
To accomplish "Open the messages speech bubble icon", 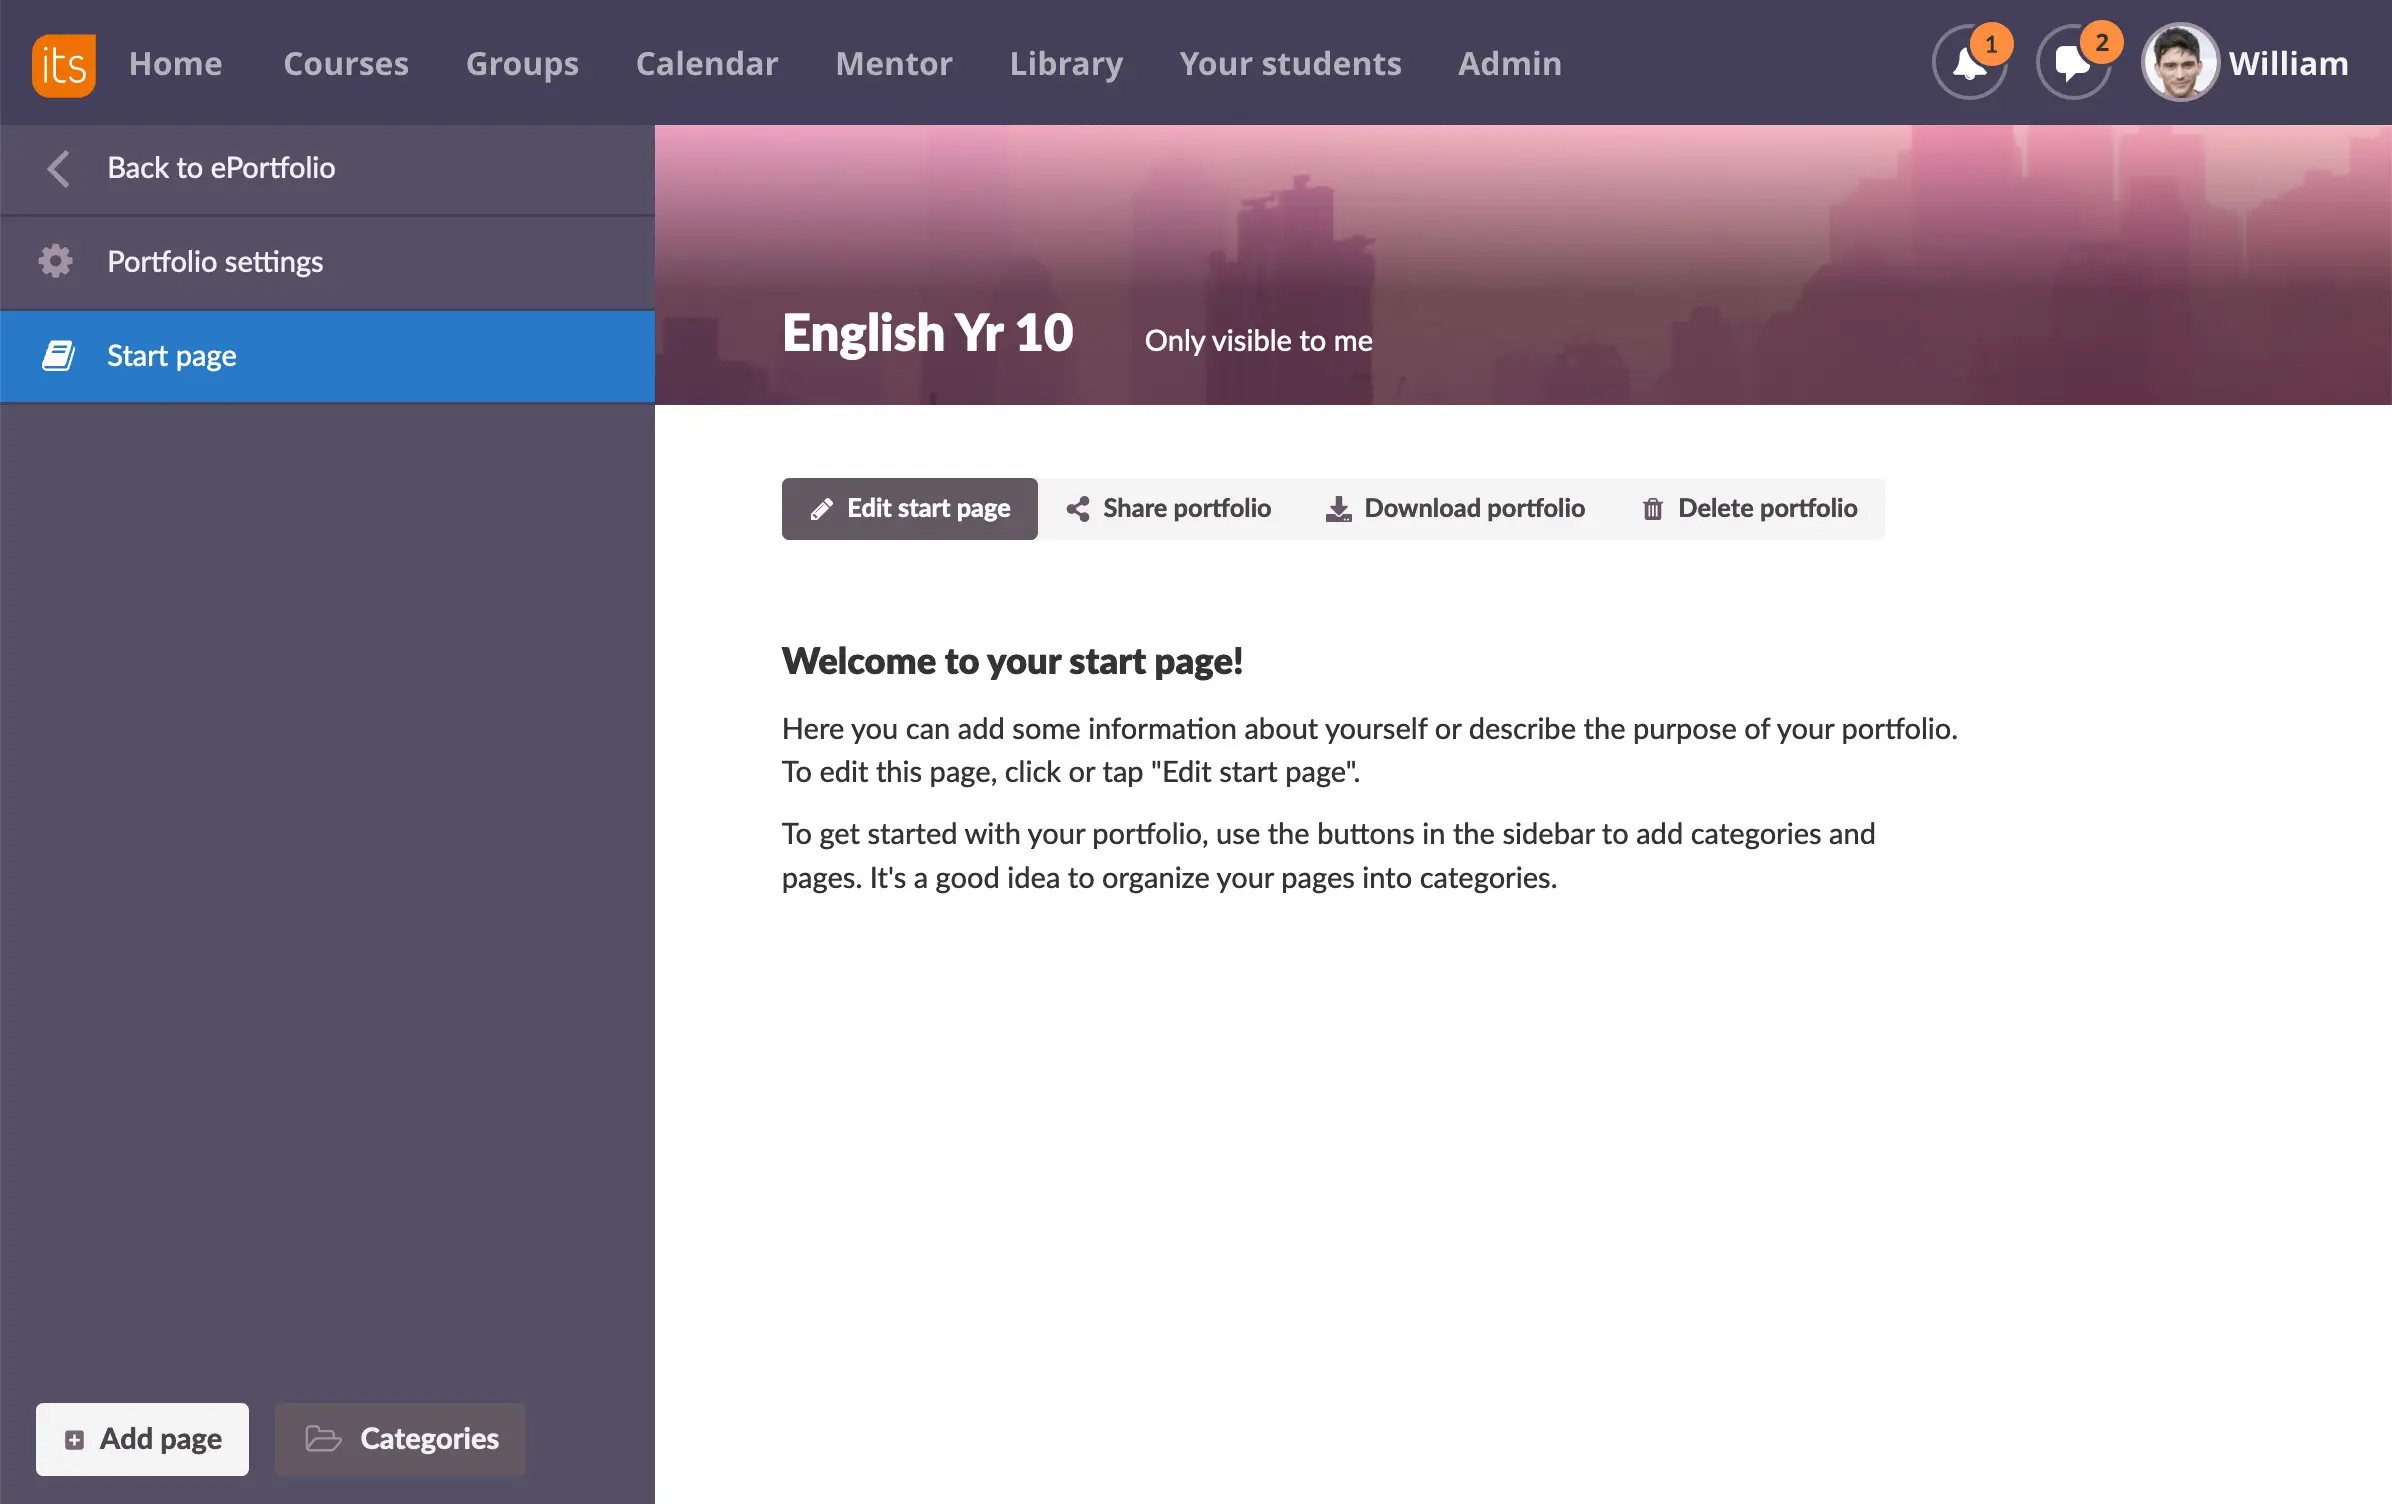I will (x=2072, y=63).
